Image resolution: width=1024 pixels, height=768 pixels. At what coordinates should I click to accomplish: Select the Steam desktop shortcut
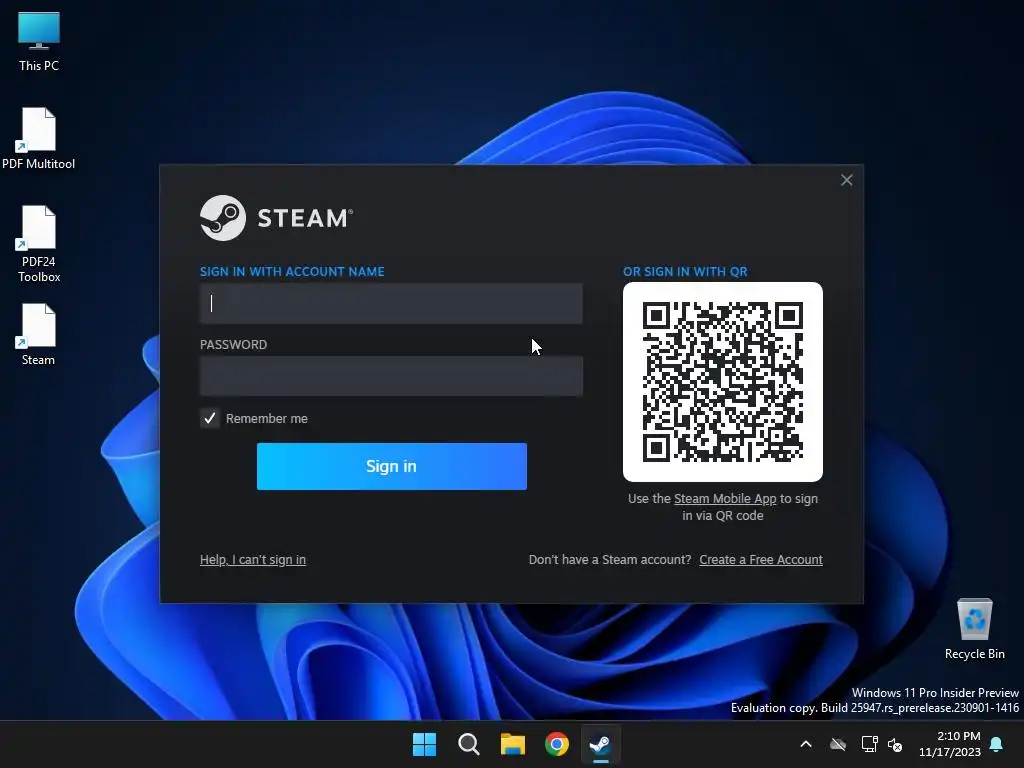(x=38, y=334)
